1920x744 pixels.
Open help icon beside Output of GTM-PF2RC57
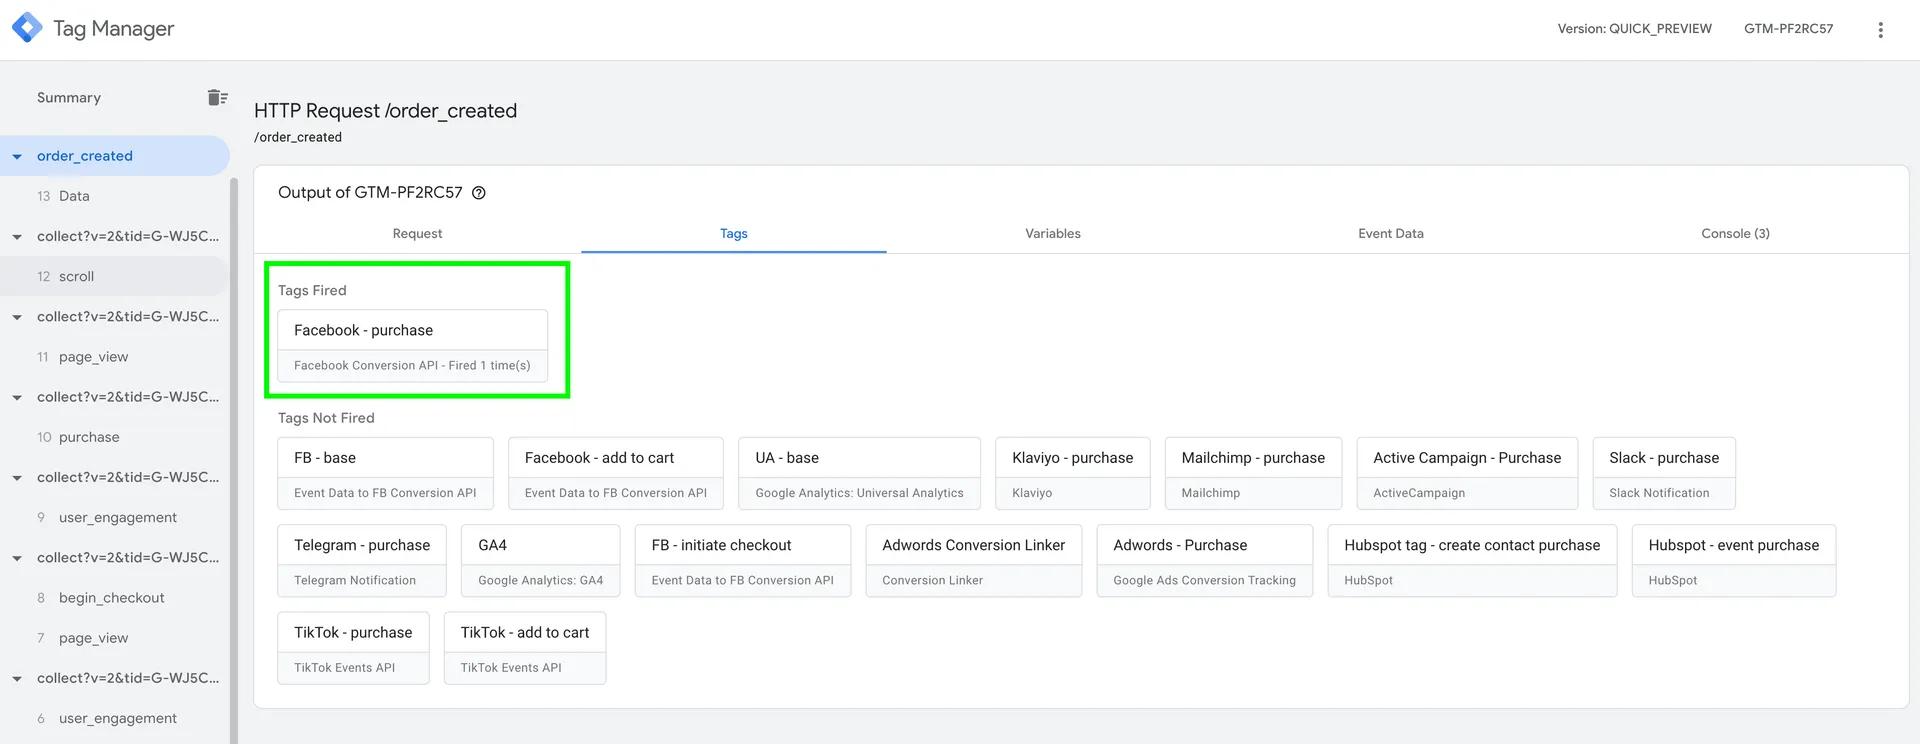(479, 193)
